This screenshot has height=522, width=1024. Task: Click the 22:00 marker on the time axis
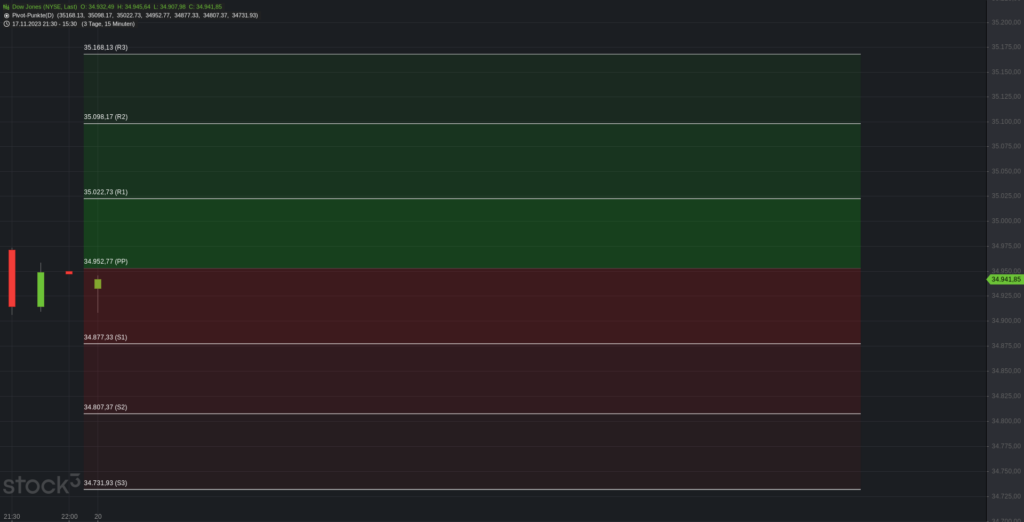69,517
